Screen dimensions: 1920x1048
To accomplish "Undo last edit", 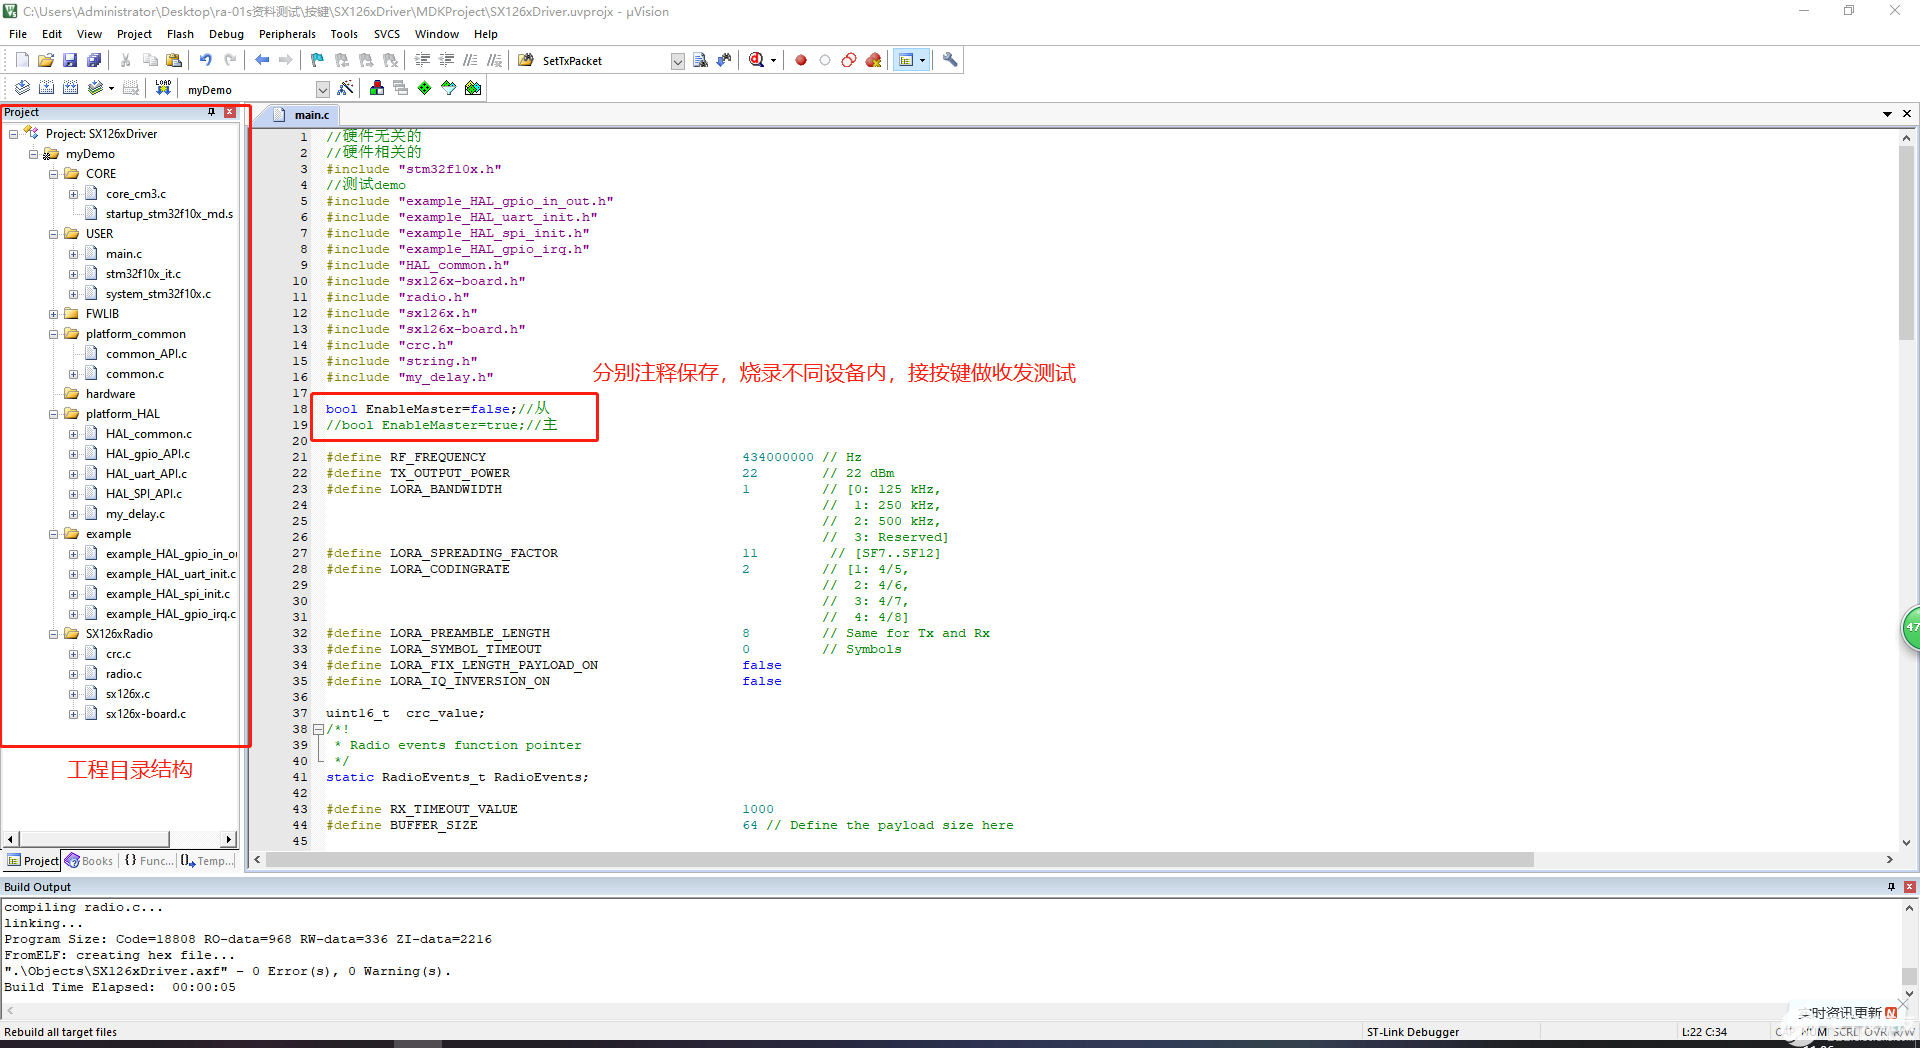I will click(205, 60).
